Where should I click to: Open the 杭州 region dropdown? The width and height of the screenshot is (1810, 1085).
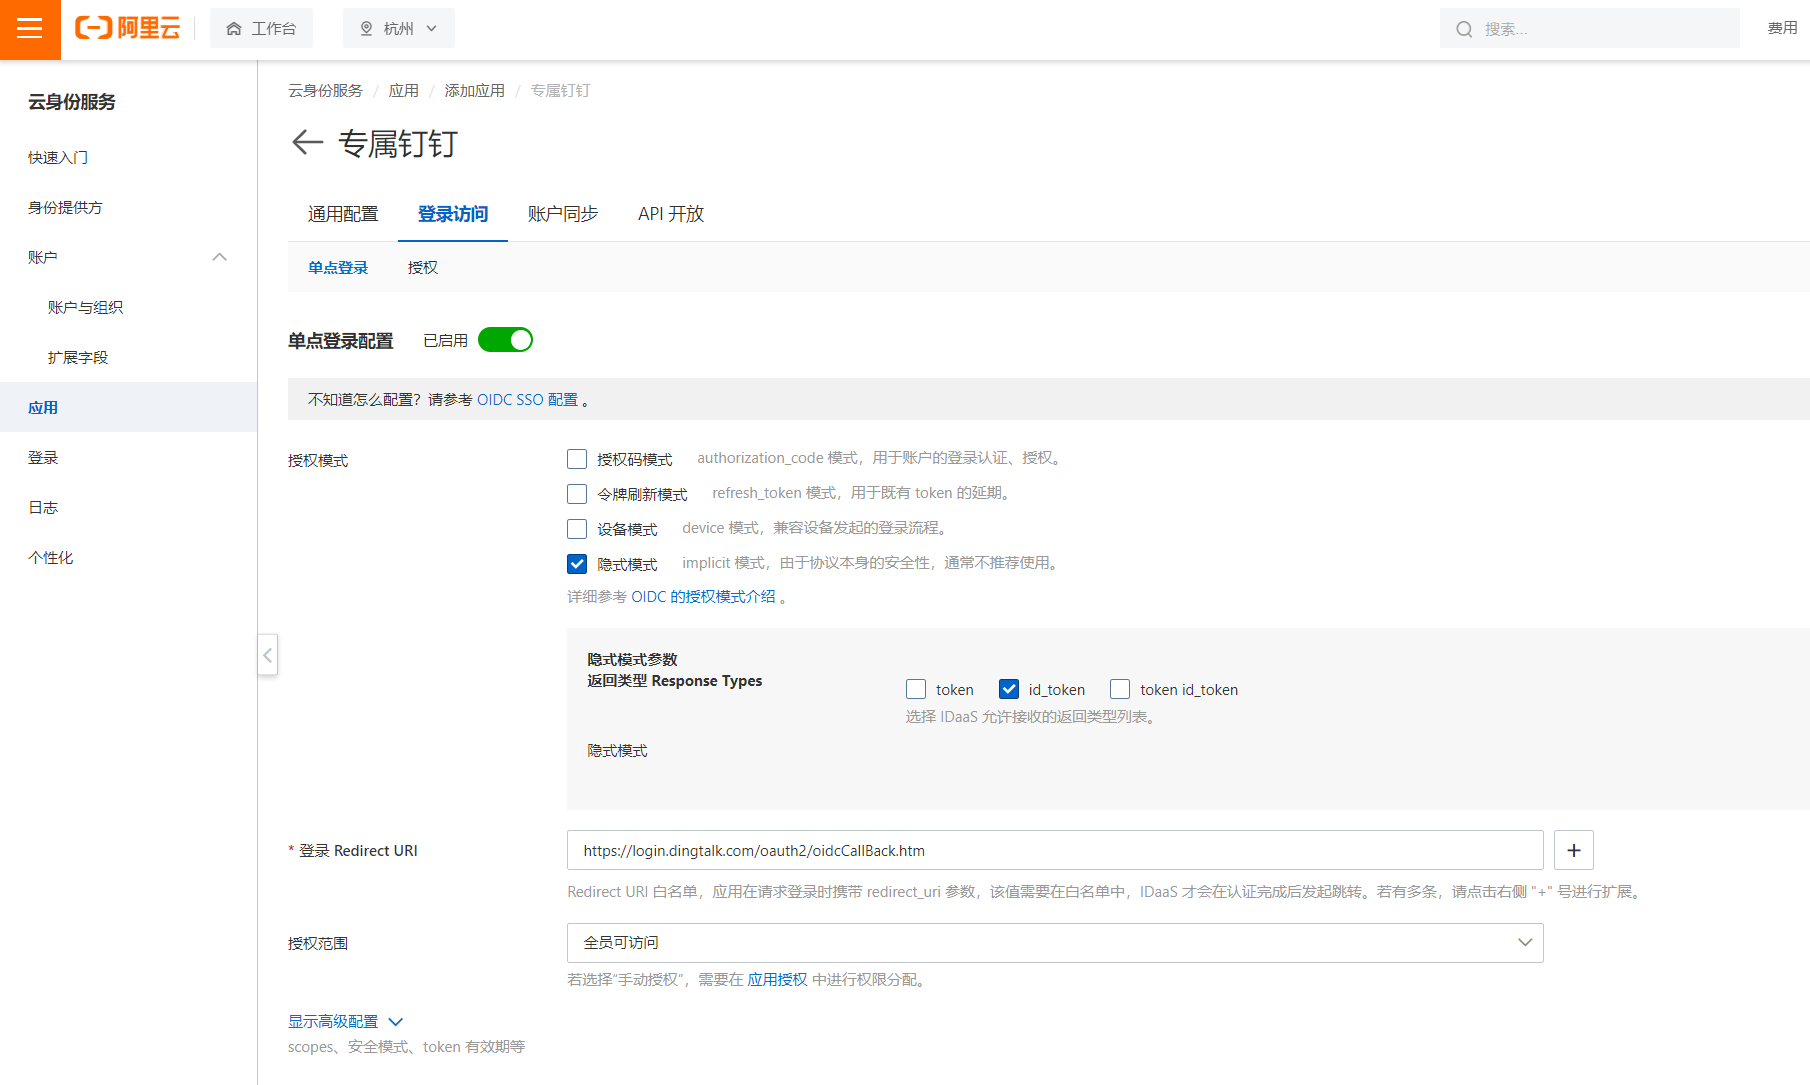[x=398, y=29]
